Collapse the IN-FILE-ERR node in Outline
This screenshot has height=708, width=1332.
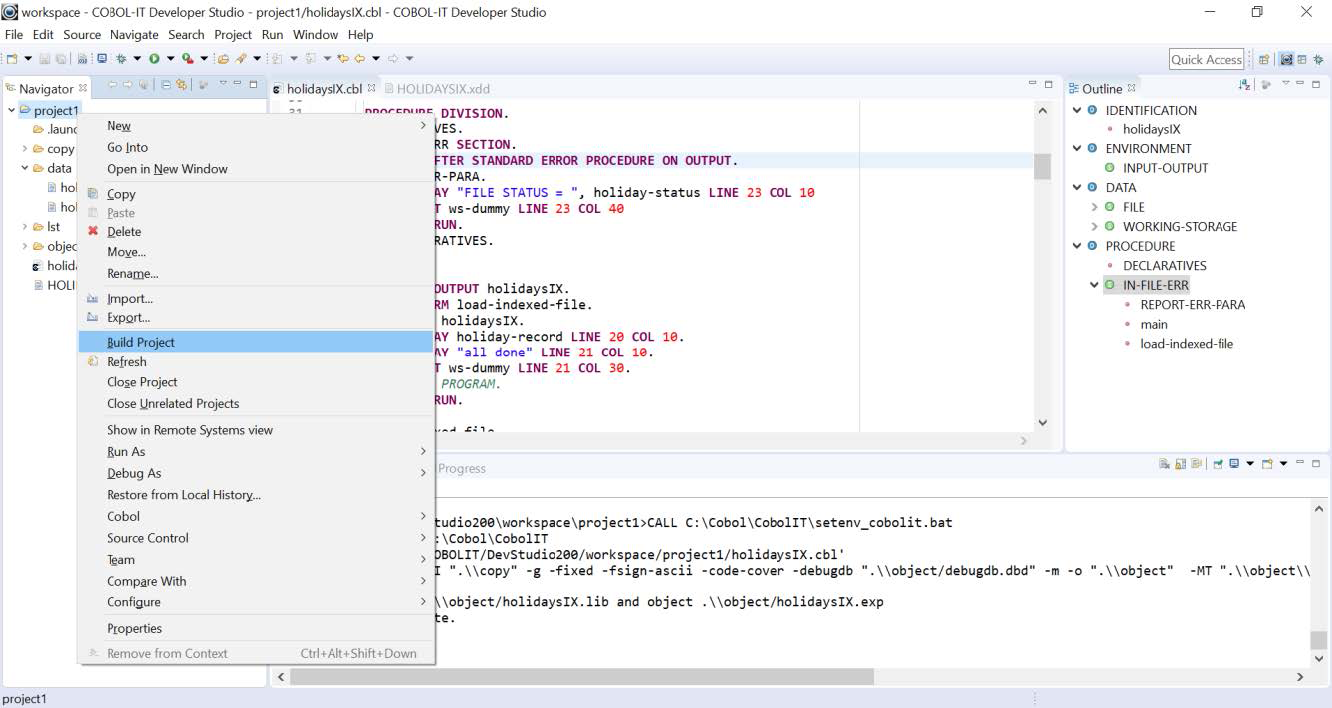1095,285
